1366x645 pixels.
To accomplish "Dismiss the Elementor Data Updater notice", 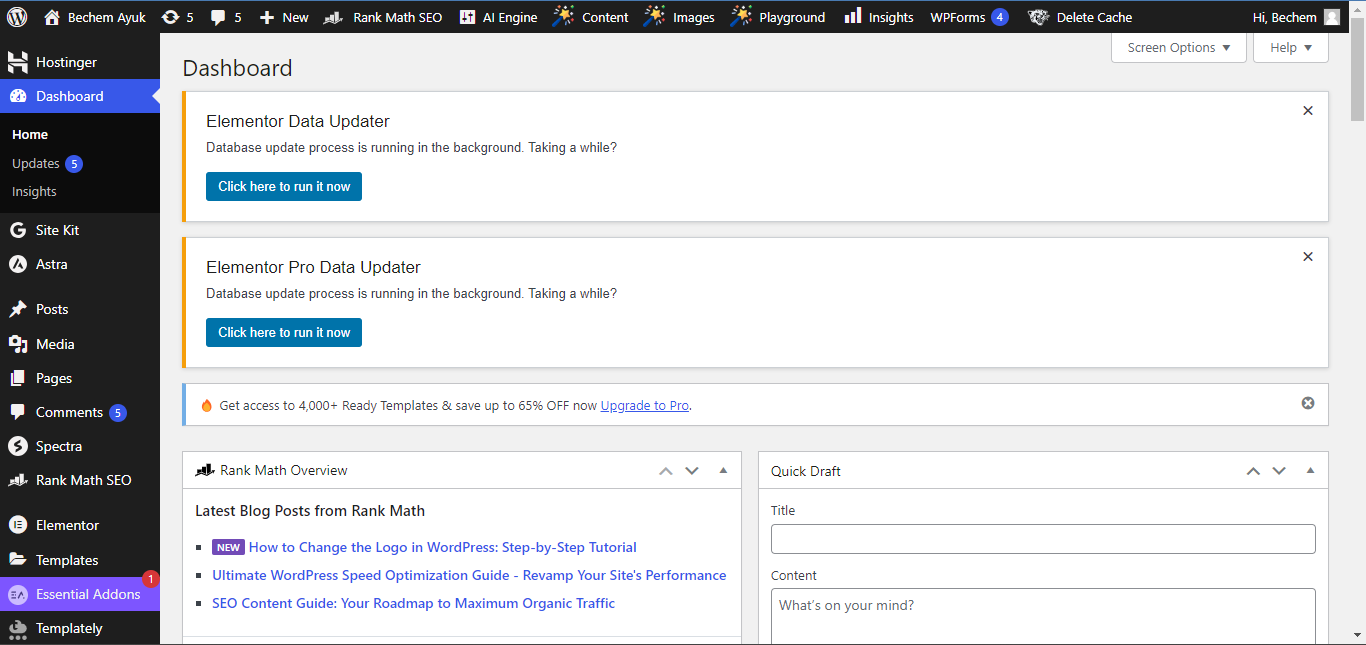I will (x=1308, y=111).
